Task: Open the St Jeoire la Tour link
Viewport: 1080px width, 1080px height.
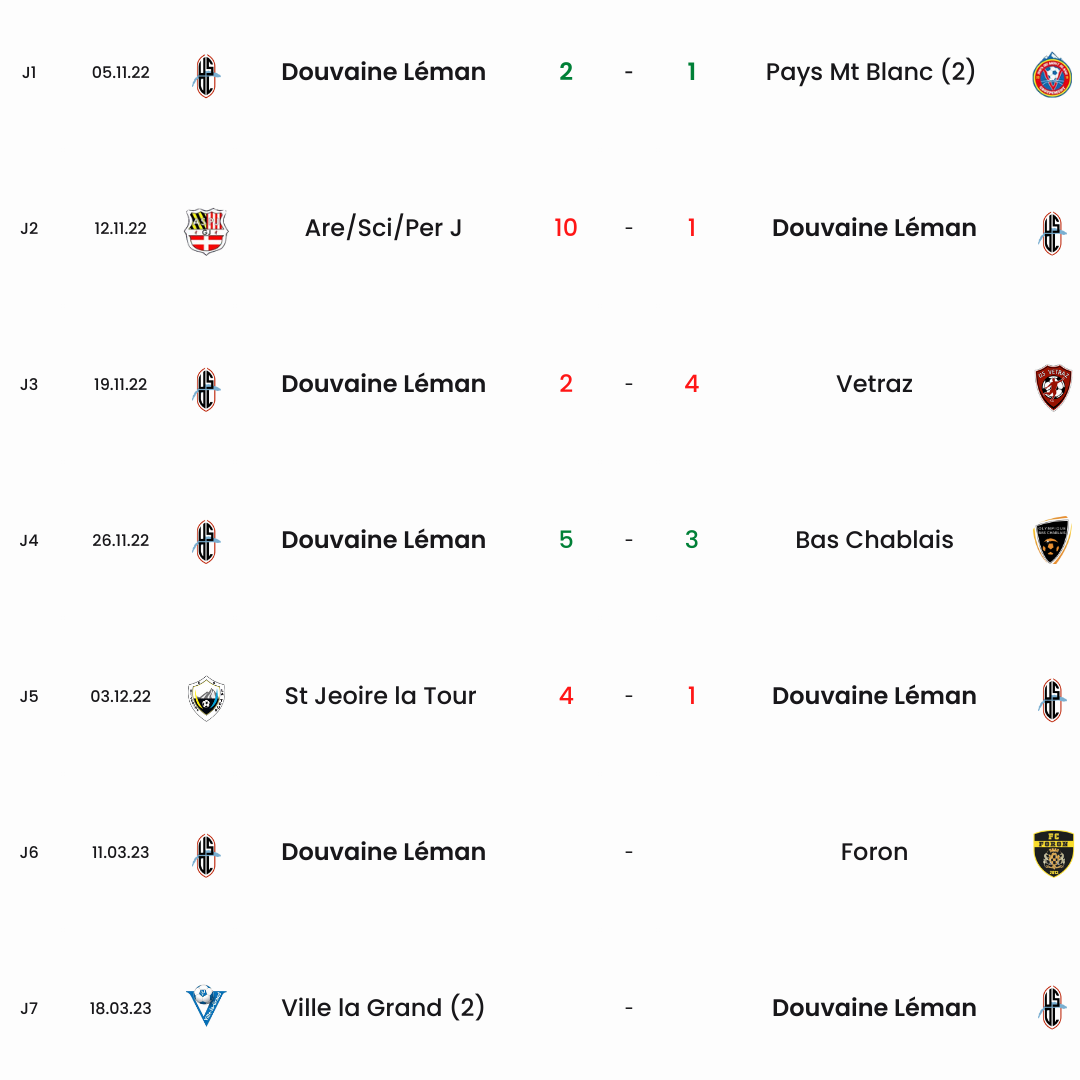Action: pyautogui.click(x=380, y=696)
